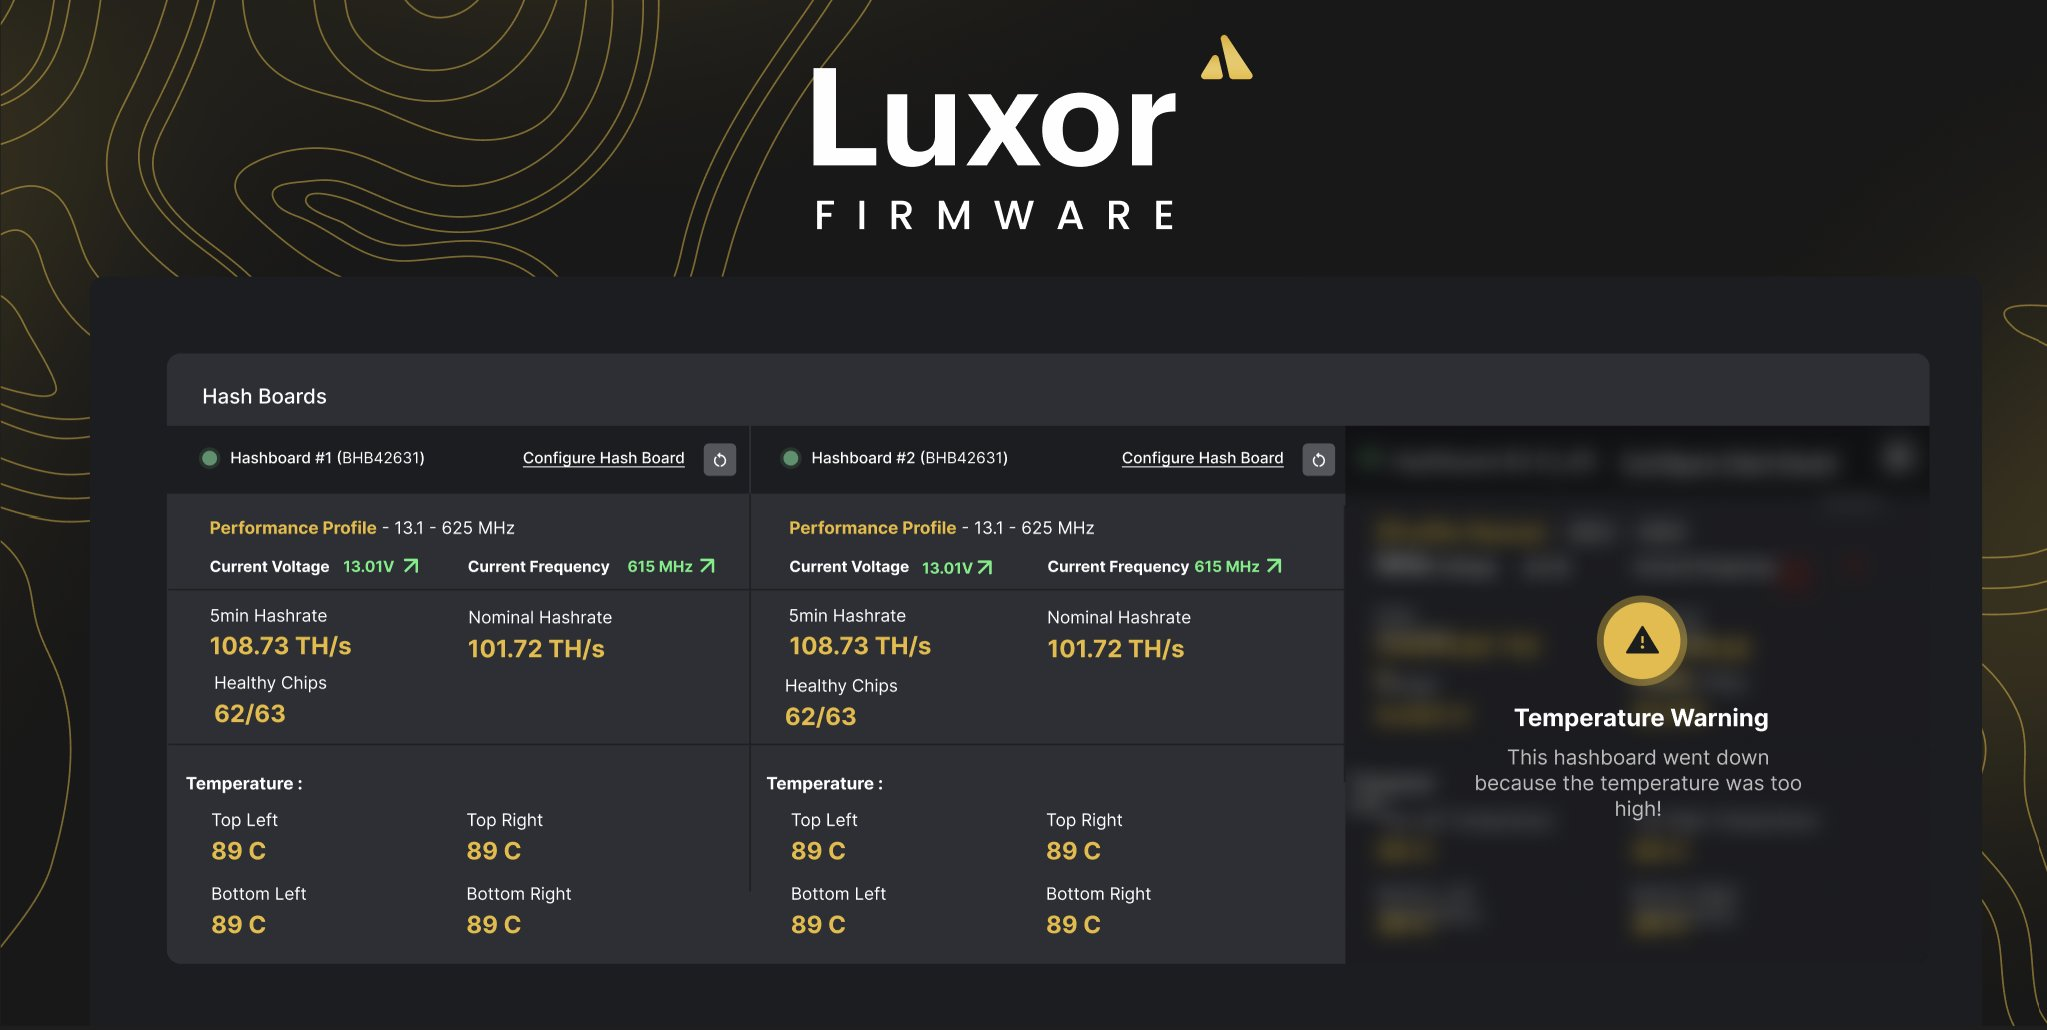Viewport: 2047px width, 1030px height.
Task: Open Configure Hash Board for Hashboard #2
Action: point(1203,458)
